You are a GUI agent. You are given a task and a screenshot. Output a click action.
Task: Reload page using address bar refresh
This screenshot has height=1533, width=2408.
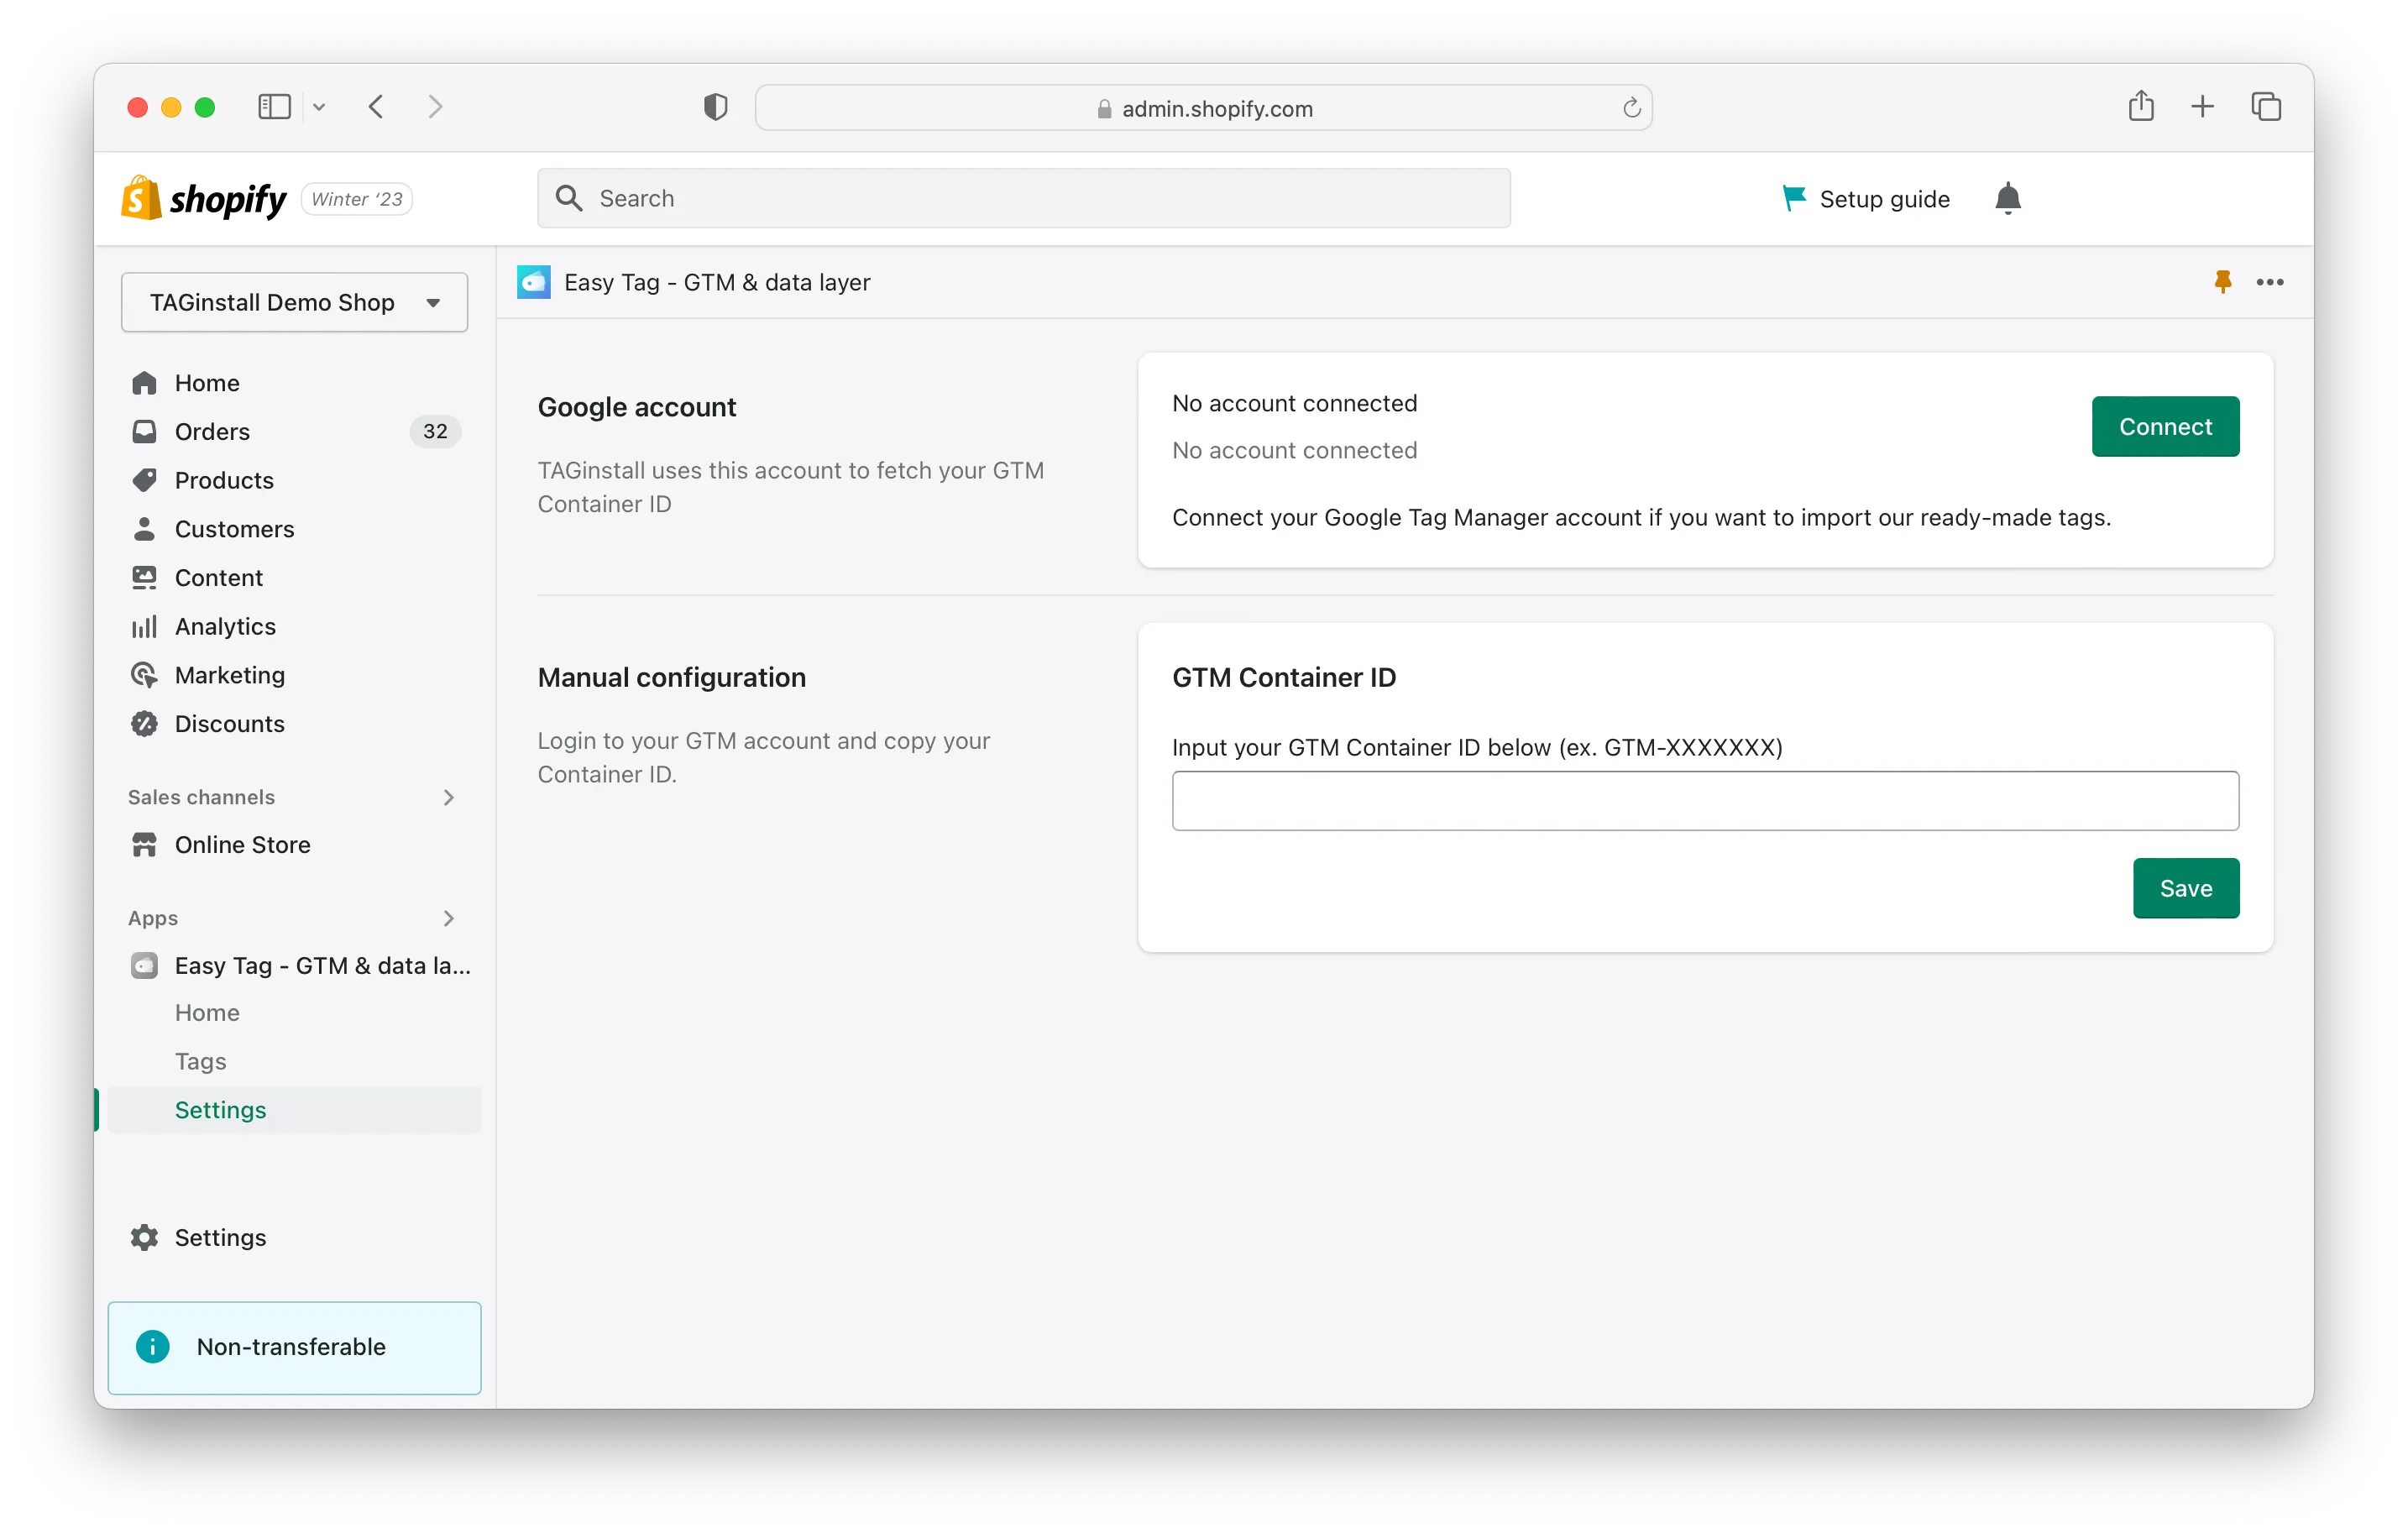[x=1631, y=108]
